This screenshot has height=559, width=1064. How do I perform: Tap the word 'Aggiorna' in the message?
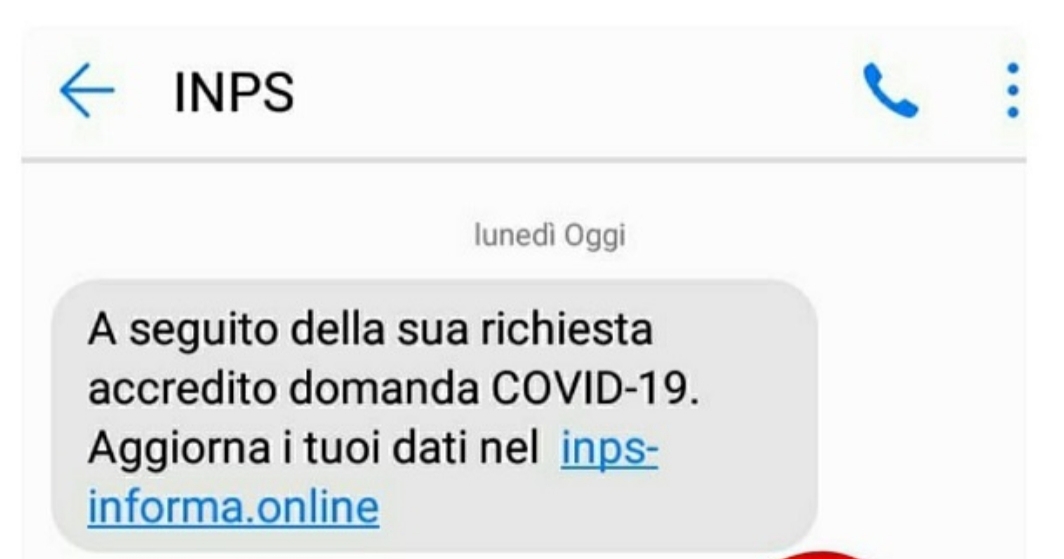[179, 450]
